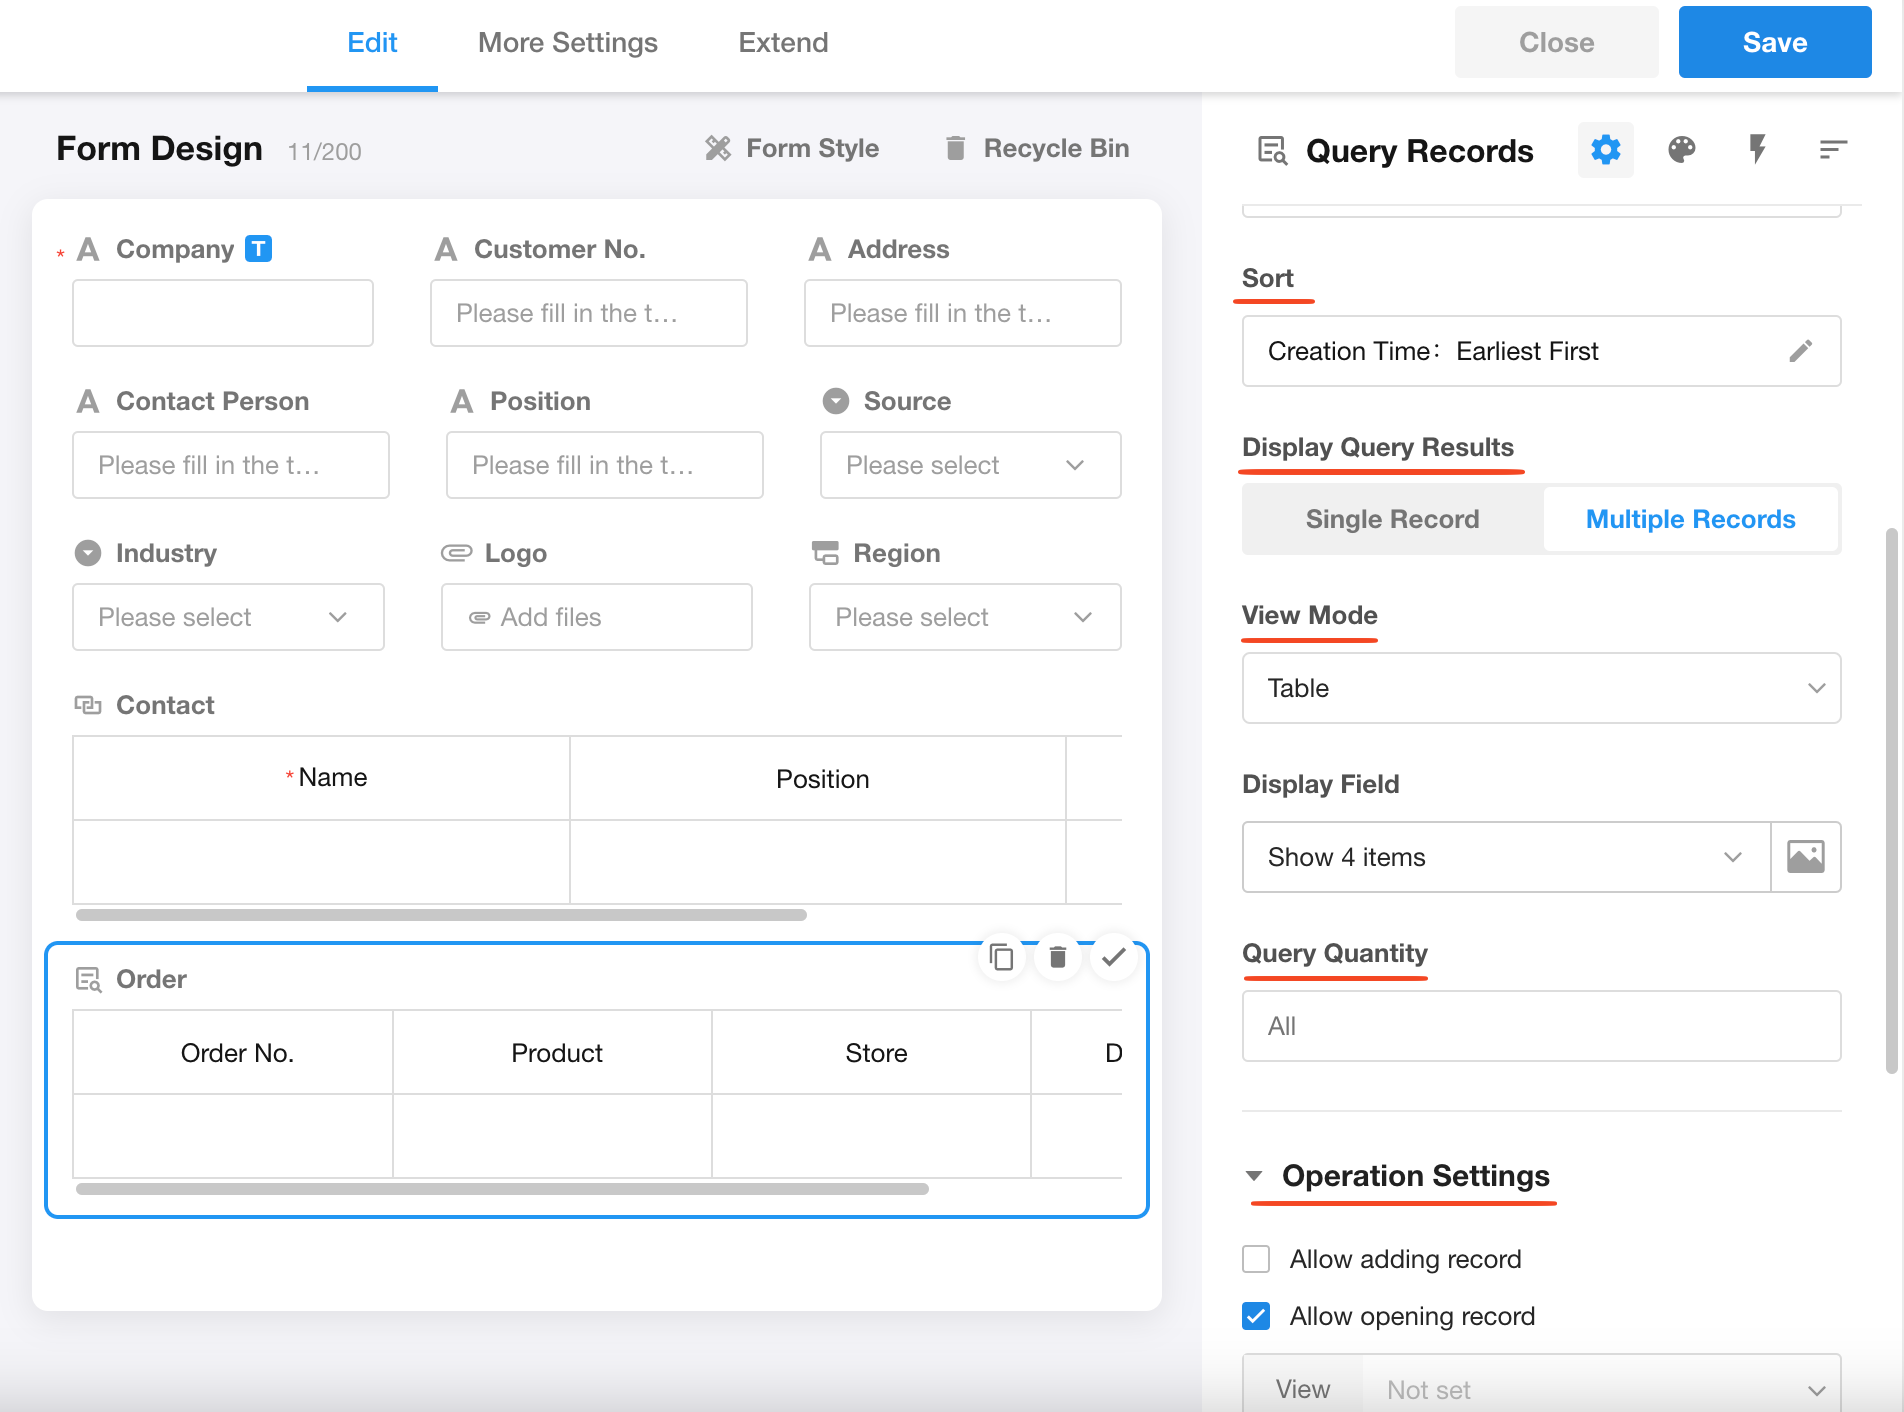Screen dimensions: 1904x1412
Task: Select Single Record display option
Action: (1392, 519)
